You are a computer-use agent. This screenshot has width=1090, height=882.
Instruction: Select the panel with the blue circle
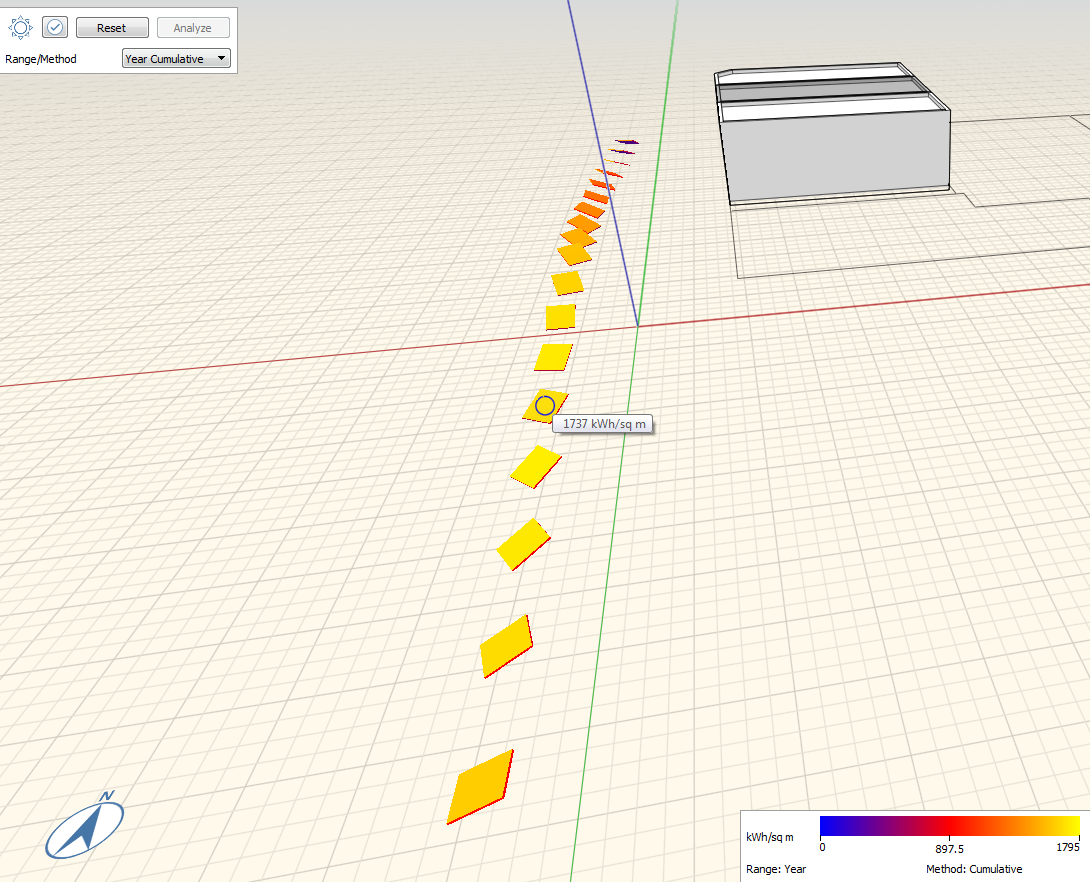pyautogui.click(x=545, y=406)
